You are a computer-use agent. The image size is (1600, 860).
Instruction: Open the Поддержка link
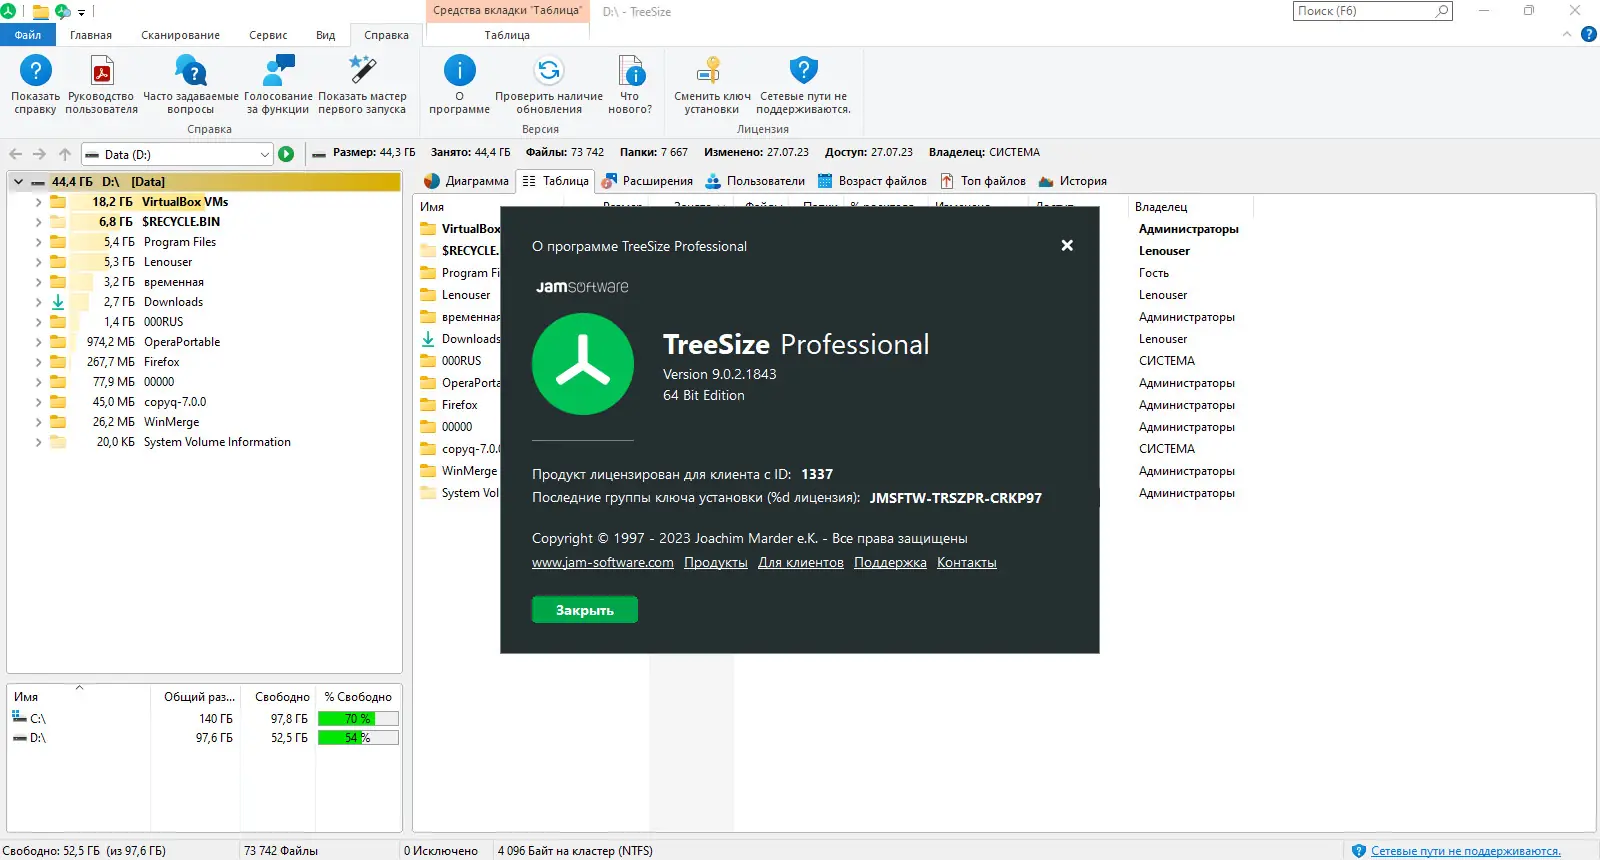[890, 563]
